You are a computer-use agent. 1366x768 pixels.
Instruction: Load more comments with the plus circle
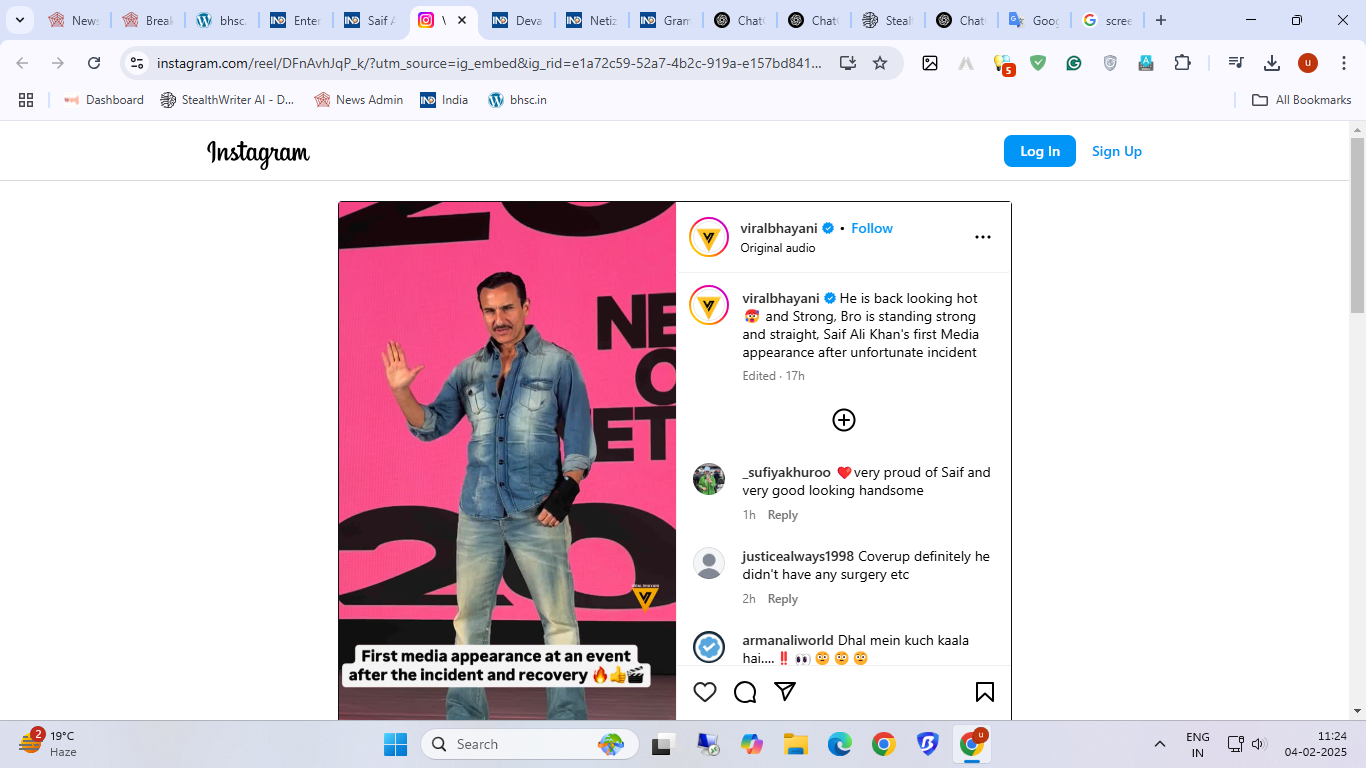[844, 420]
